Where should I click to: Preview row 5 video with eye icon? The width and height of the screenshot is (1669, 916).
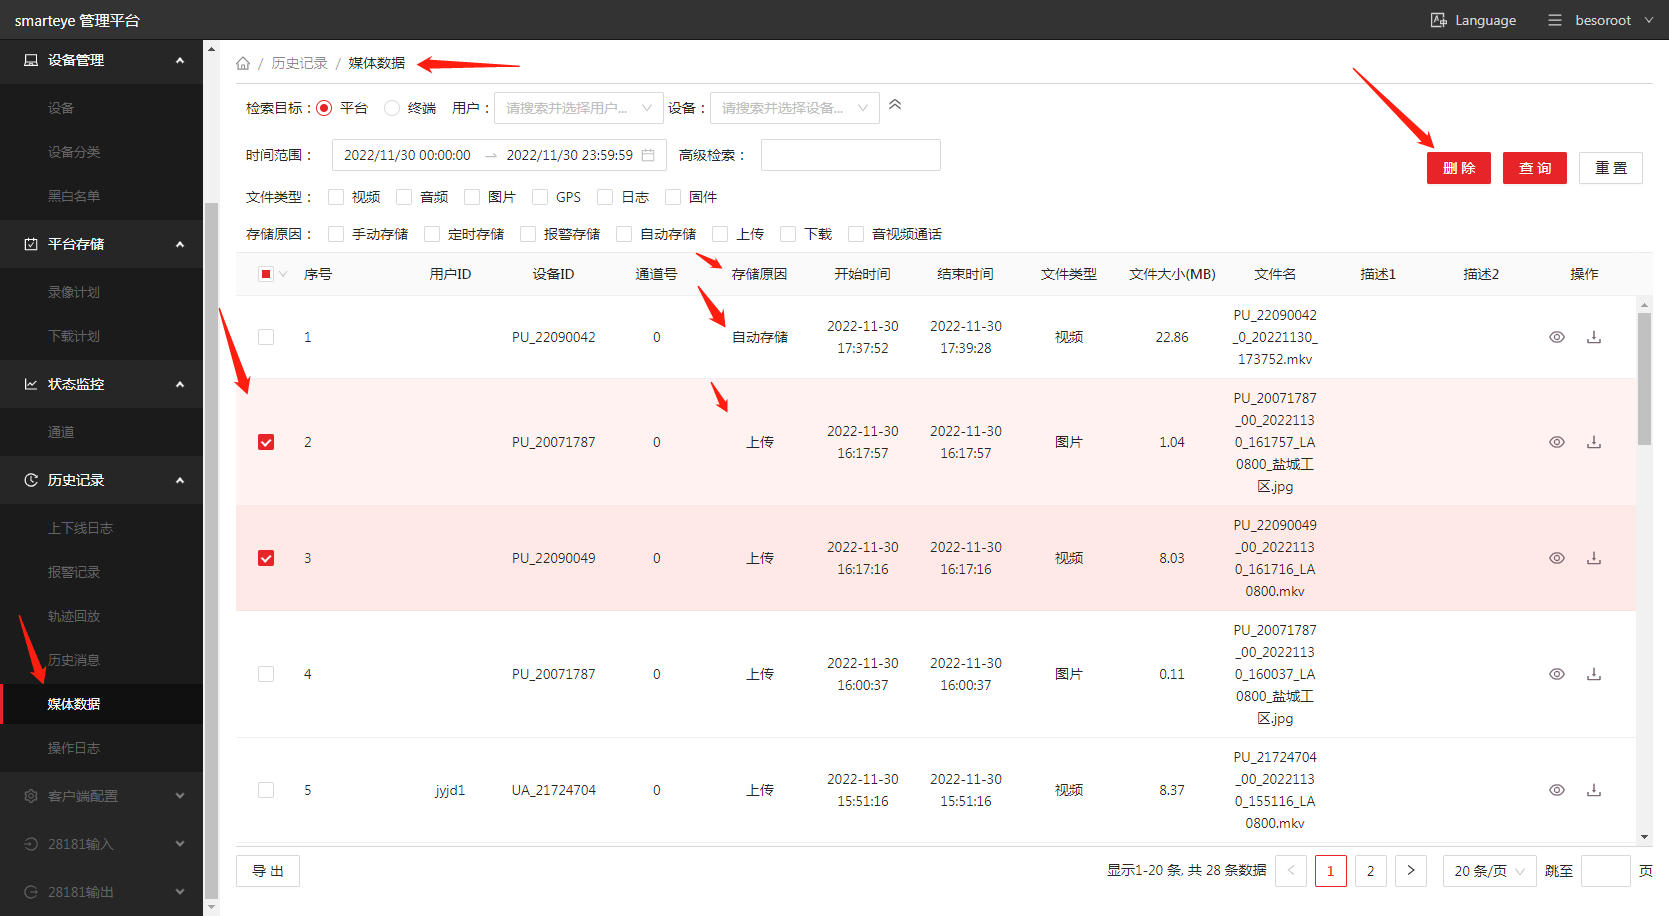pyautogui.click(x=1557, y=790)
